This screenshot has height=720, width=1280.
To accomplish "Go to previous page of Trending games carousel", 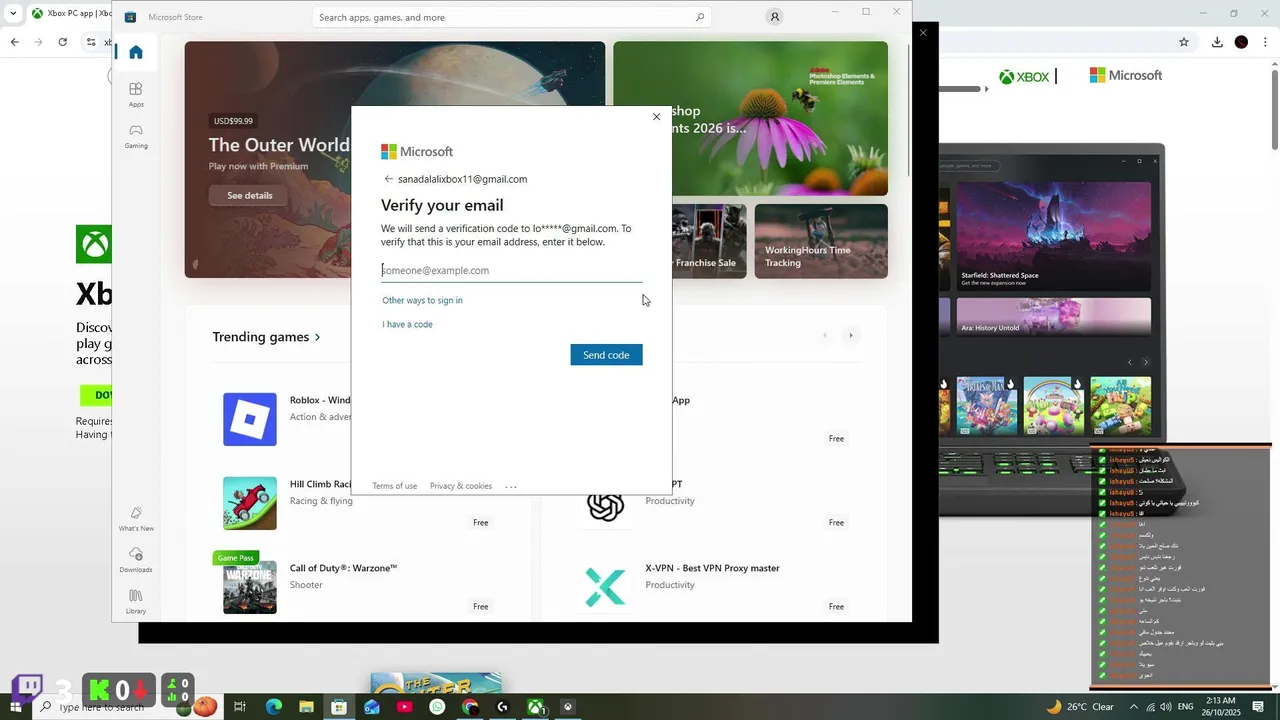I will coord(825,335).
